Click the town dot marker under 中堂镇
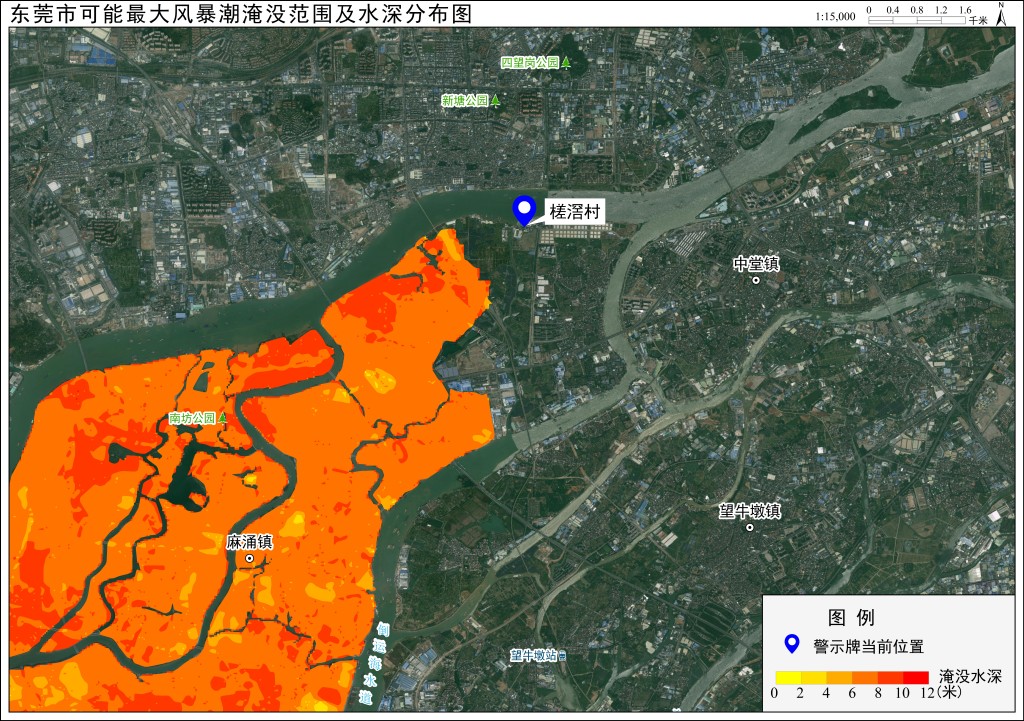 click(x=756, y=281)
